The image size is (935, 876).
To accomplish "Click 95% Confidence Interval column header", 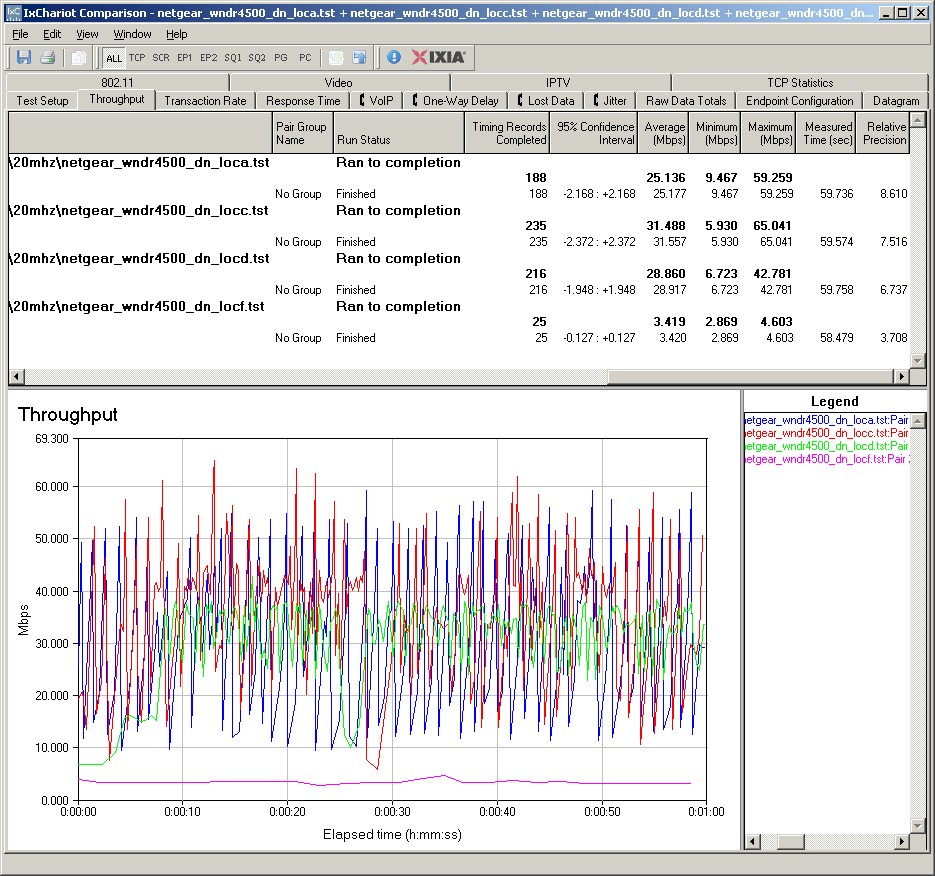I will click(x=593, y=133).
